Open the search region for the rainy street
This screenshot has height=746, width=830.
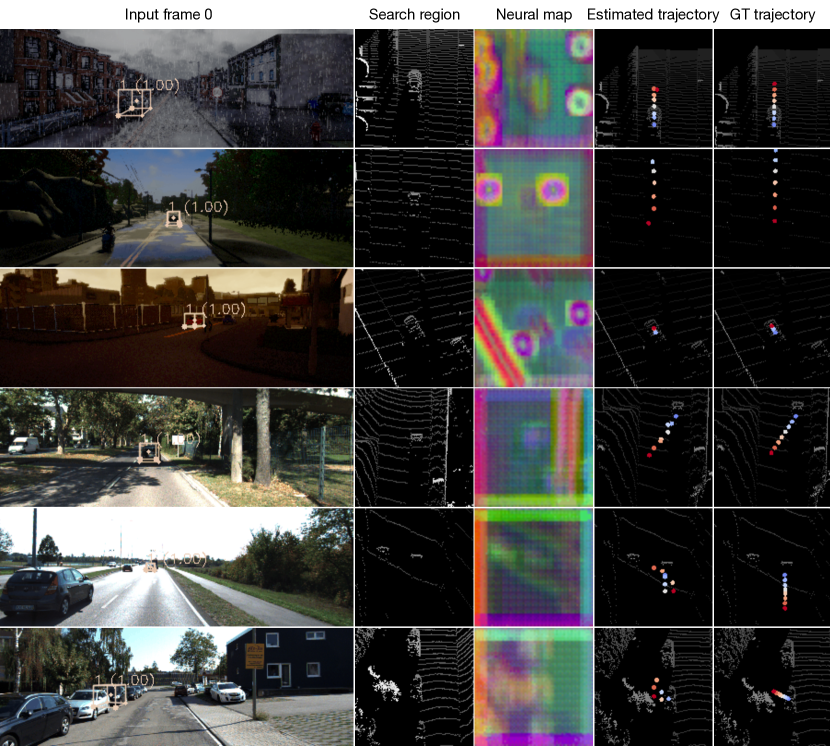click(x=414, y=88)
